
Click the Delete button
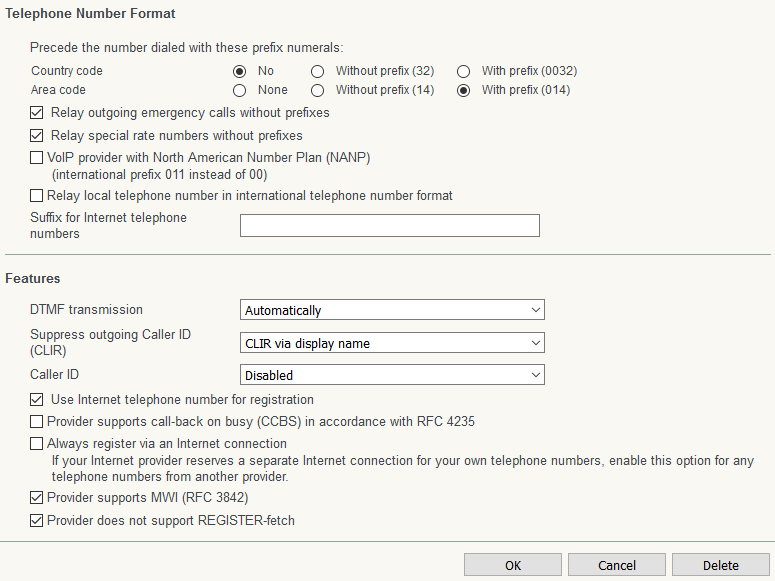720,565
